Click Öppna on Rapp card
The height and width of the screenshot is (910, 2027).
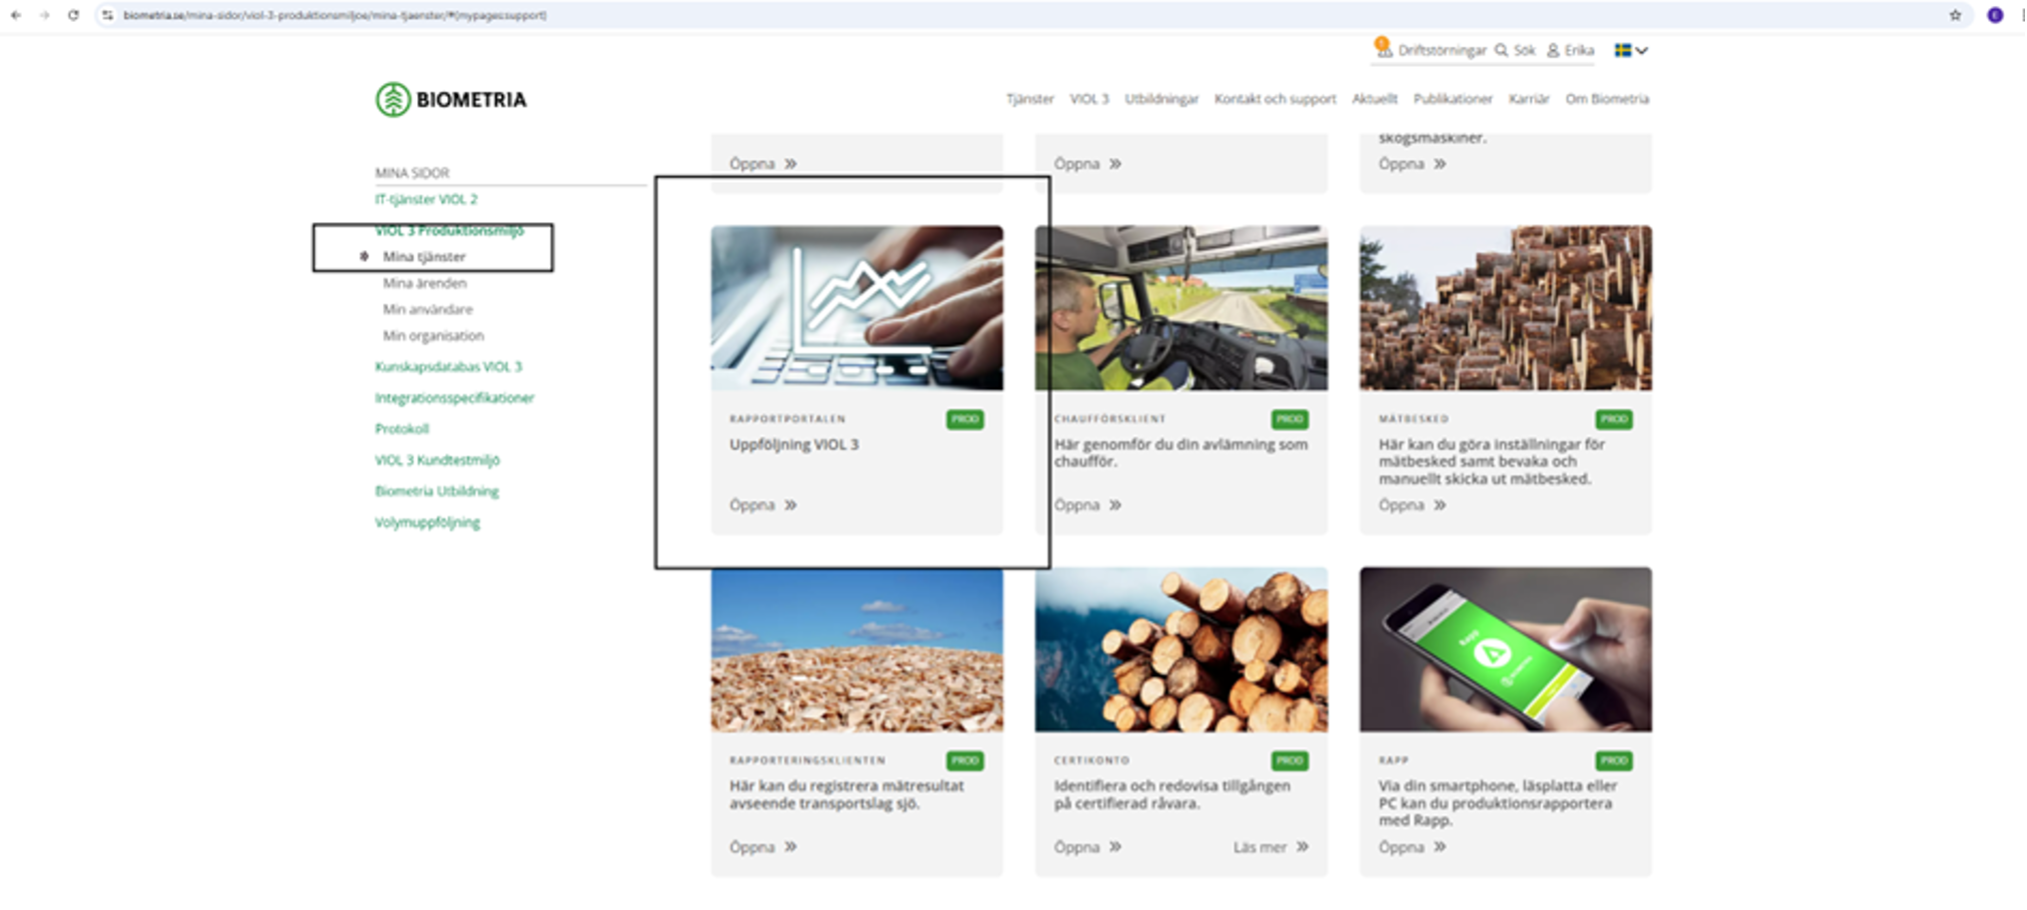point(1412,847)
